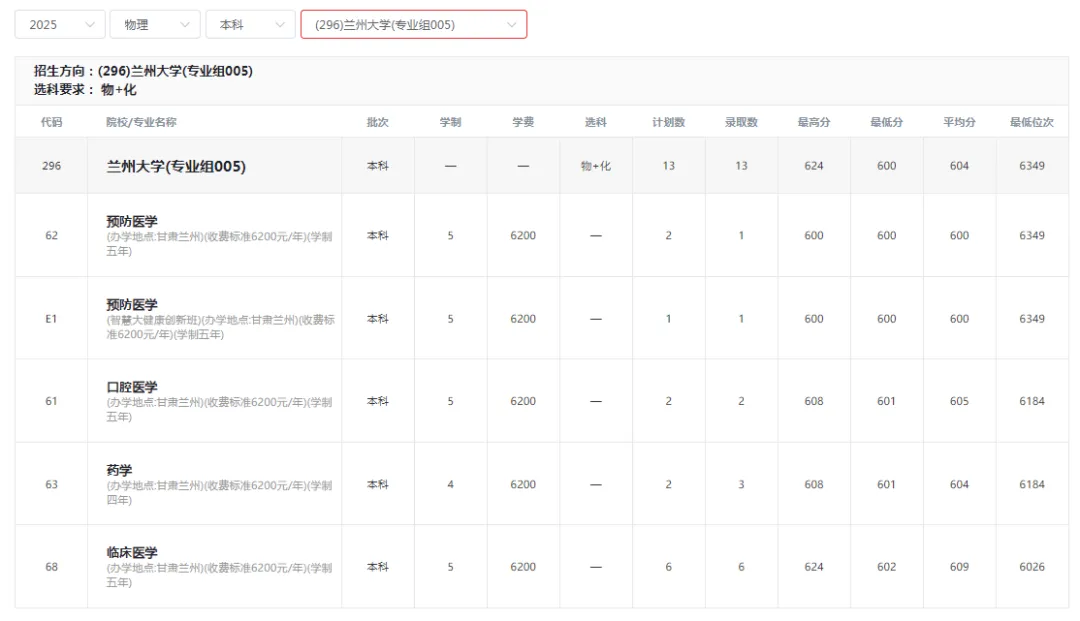Viewport: 1080px width, 621px height.
Task: Open the 物理 subject dropdown
Action: (x=155, y=25)
